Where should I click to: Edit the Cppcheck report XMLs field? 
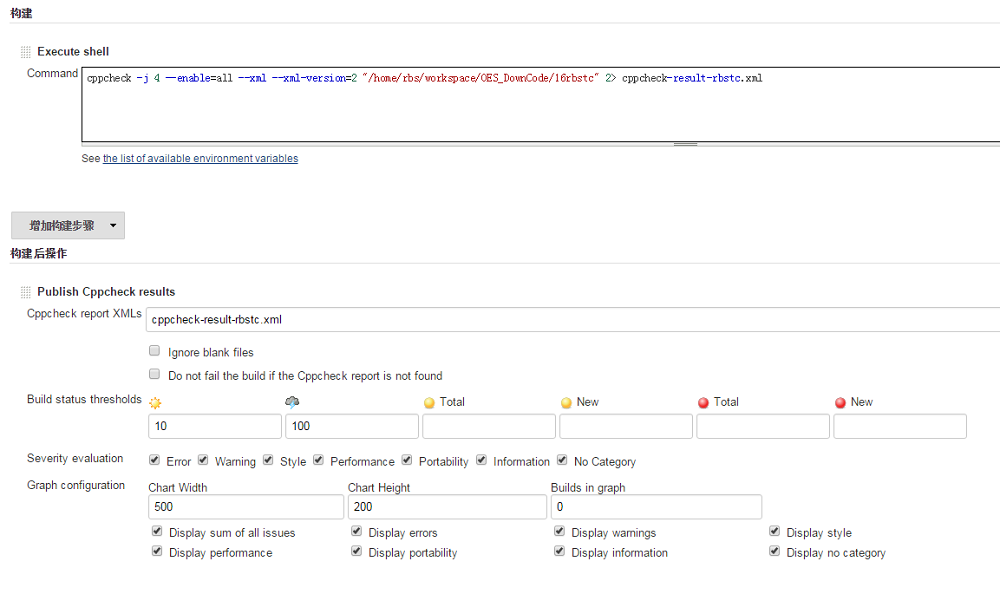[400, 319]
